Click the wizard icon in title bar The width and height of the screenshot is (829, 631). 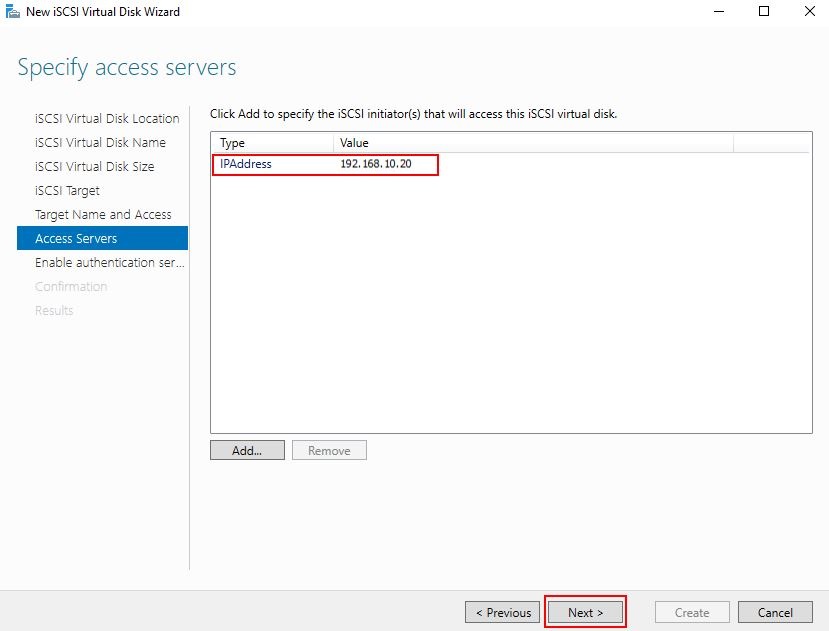click(x=12, y=11)
